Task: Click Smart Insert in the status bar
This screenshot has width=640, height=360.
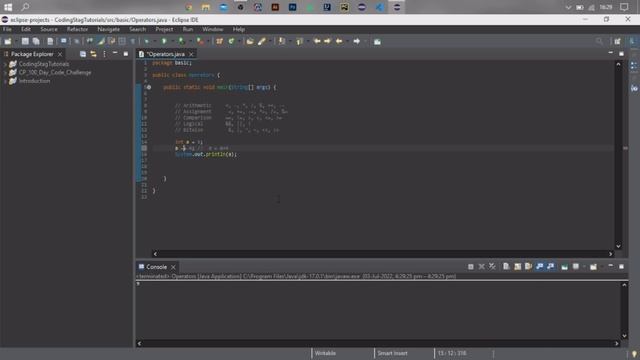Action: [392, 353]
